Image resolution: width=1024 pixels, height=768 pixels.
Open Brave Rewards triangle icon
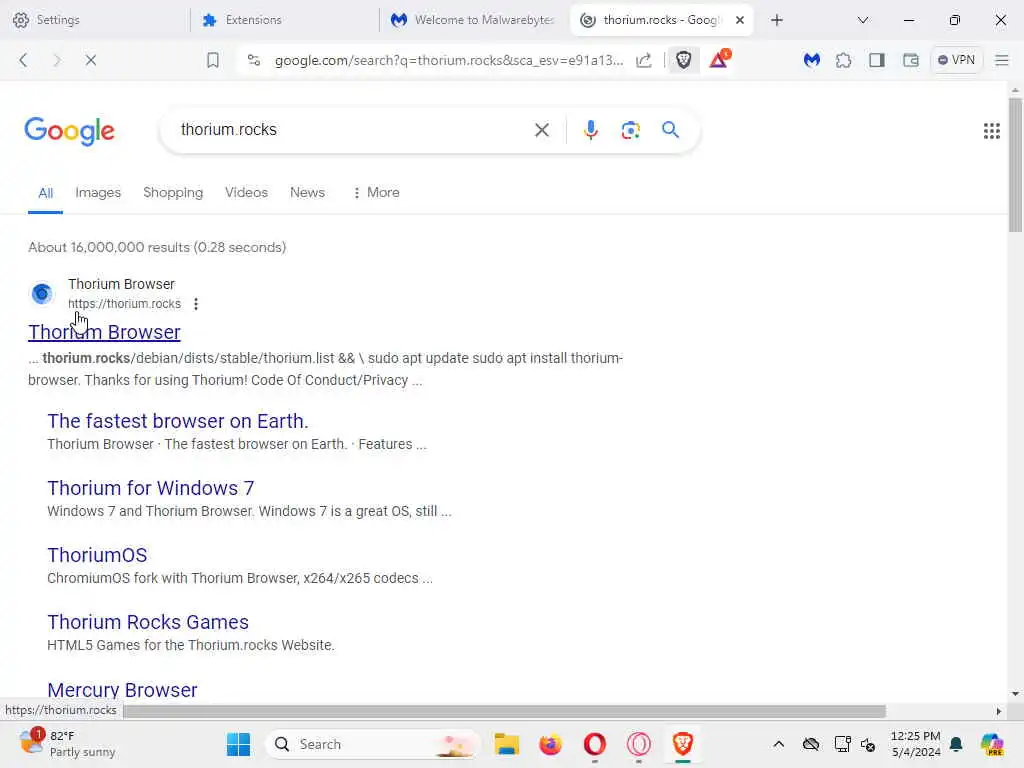click(719, 59)
